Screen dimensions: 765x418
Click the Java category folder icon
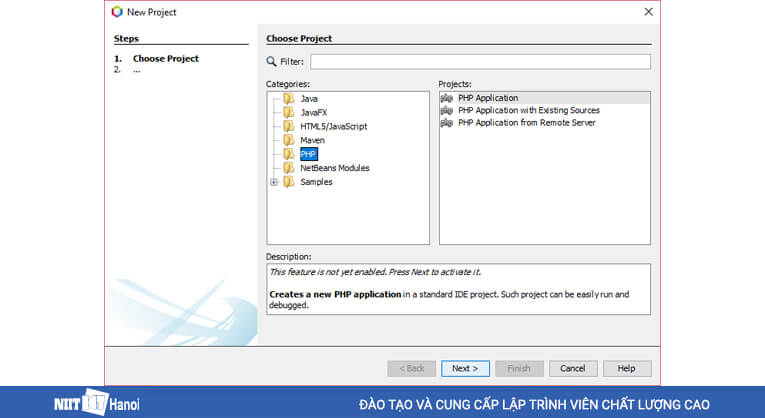(x=289, y=99)
